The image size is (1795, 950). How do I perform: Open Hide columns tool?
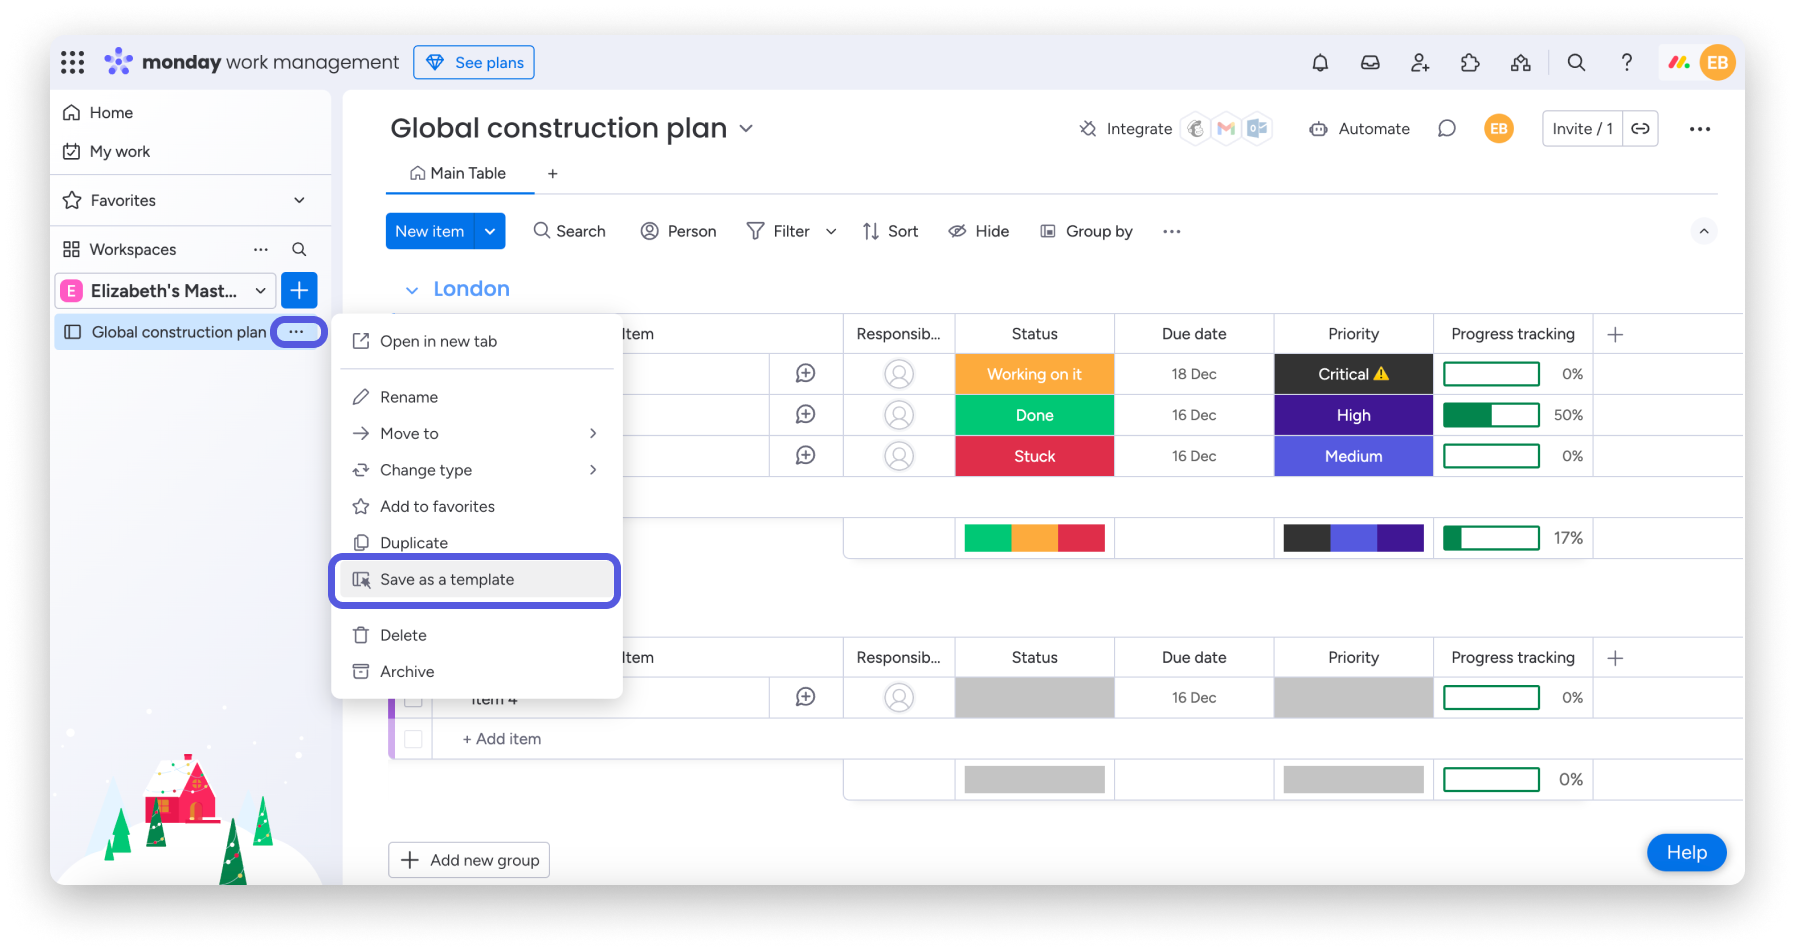(x=979, y=231)
